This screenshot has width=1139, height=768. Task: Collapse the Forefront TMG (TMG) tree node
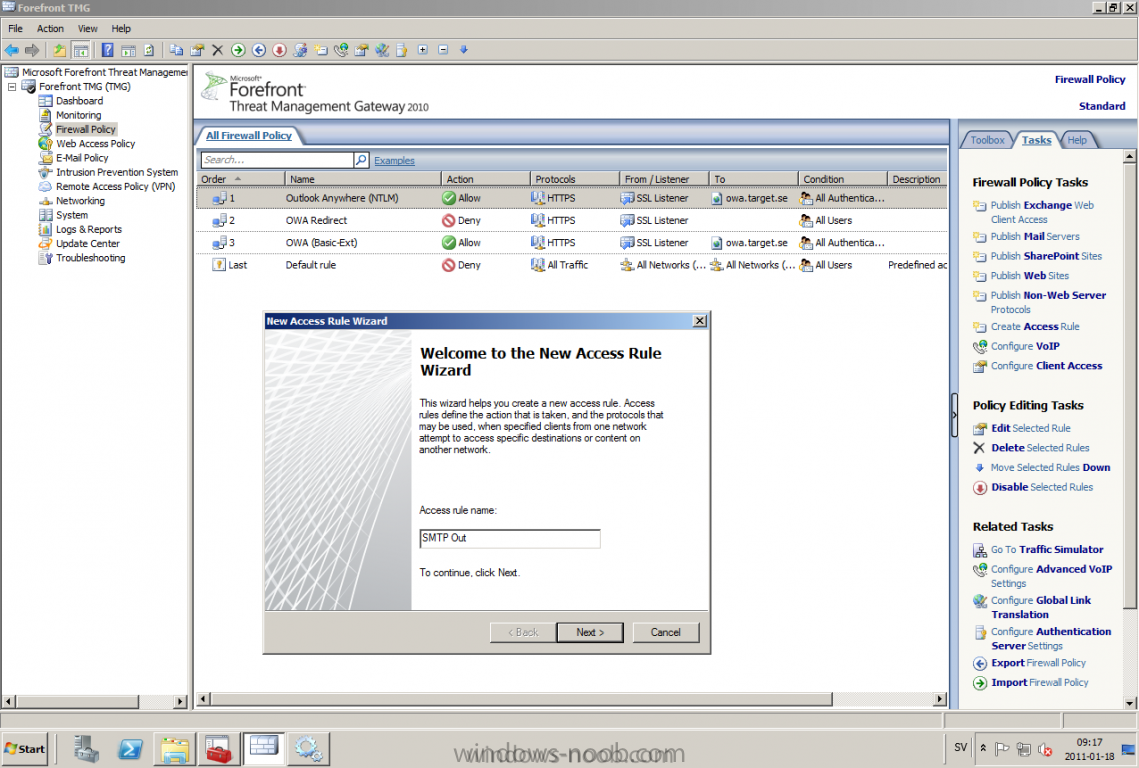(12, 86)
